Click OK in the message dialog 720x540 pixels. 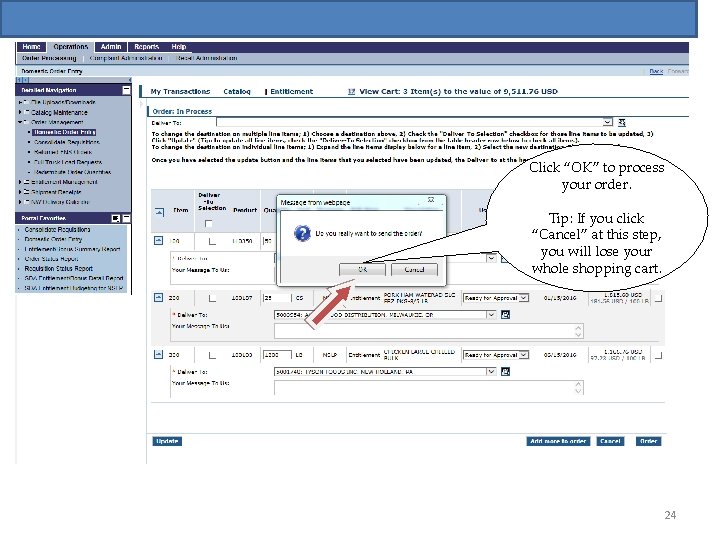point(362,270)
